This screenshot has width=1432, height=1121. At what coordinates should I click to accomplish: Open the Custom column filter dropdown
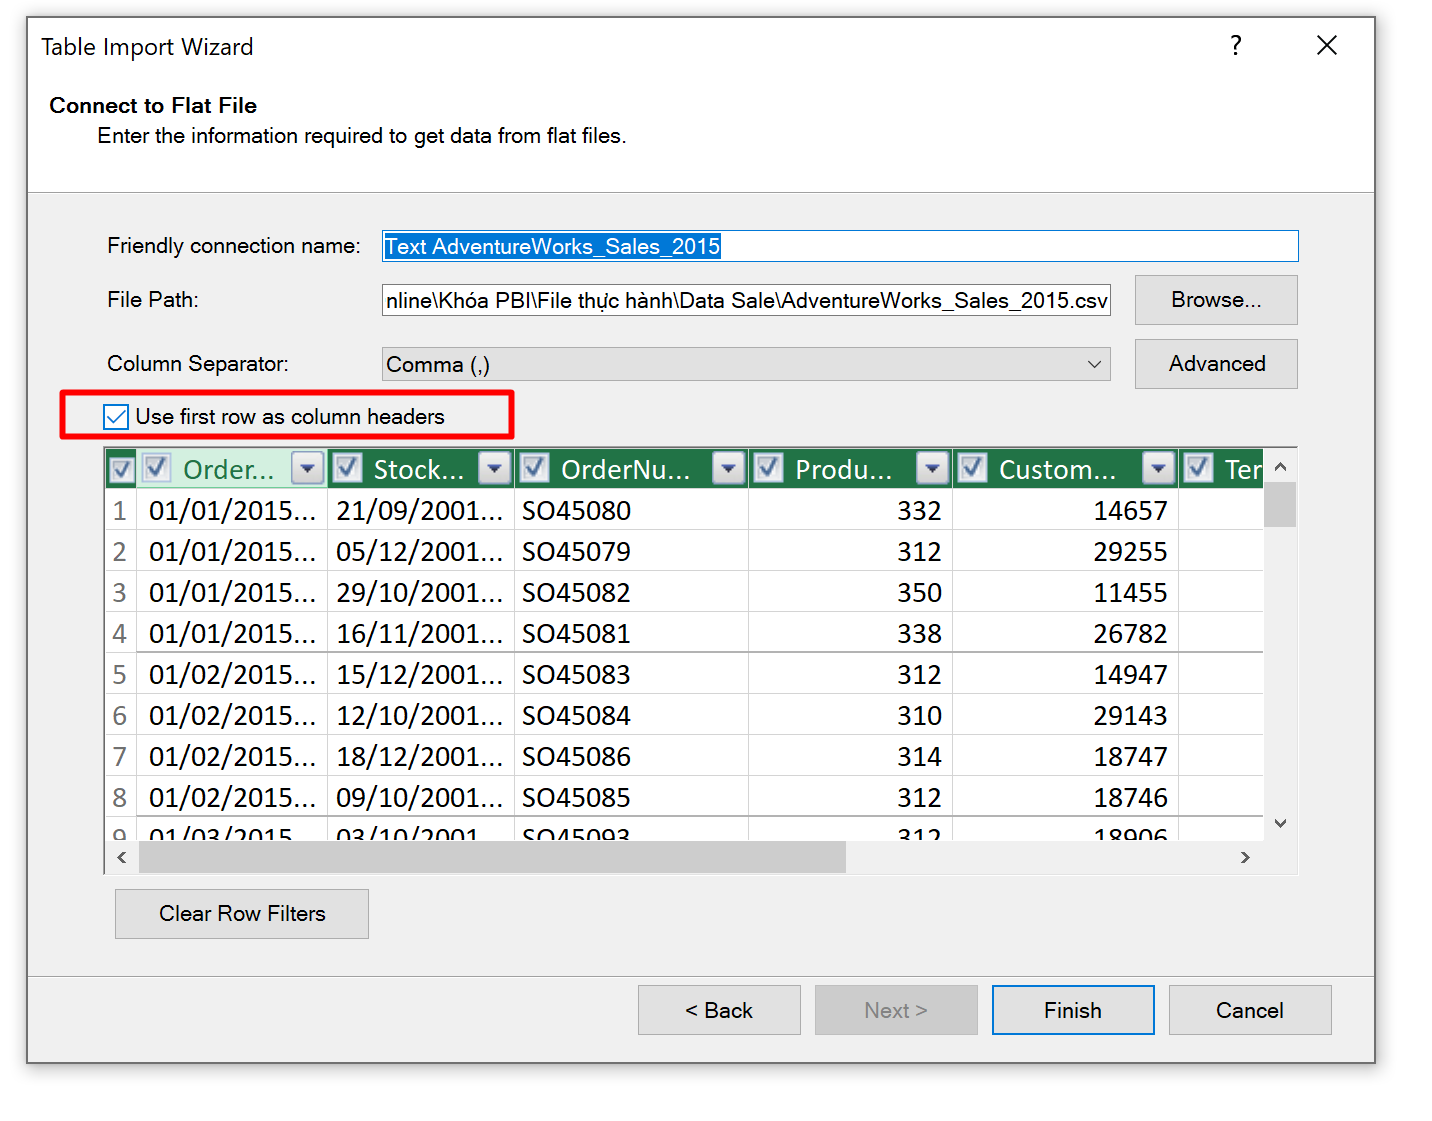point(1158,468)
